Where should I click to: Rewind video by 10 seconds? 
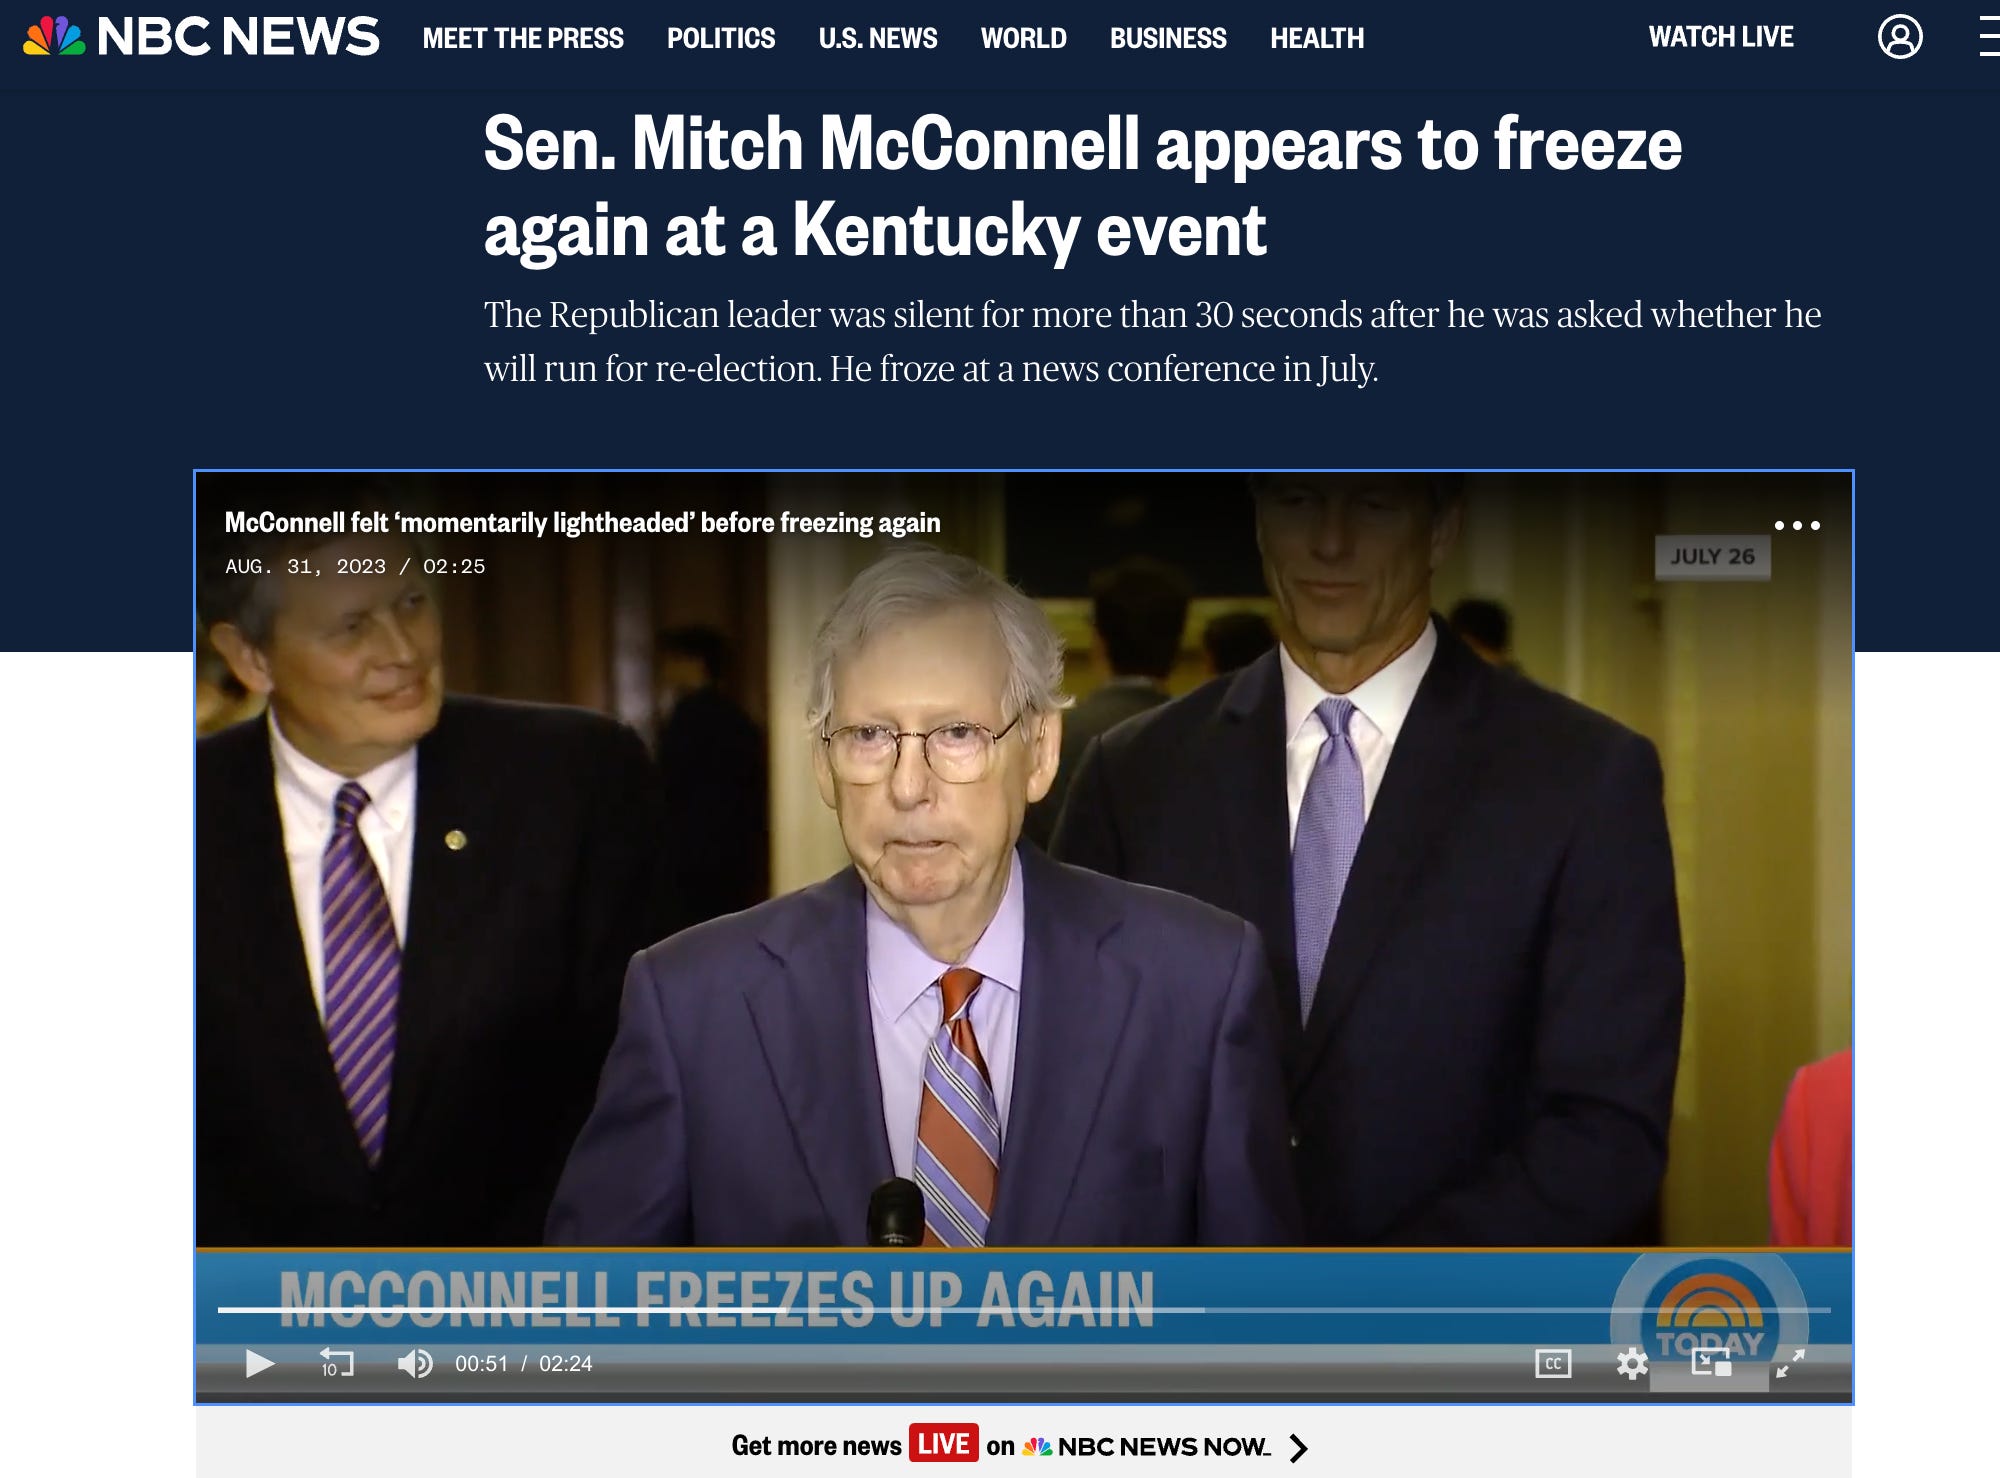(x=336, y=1363)
